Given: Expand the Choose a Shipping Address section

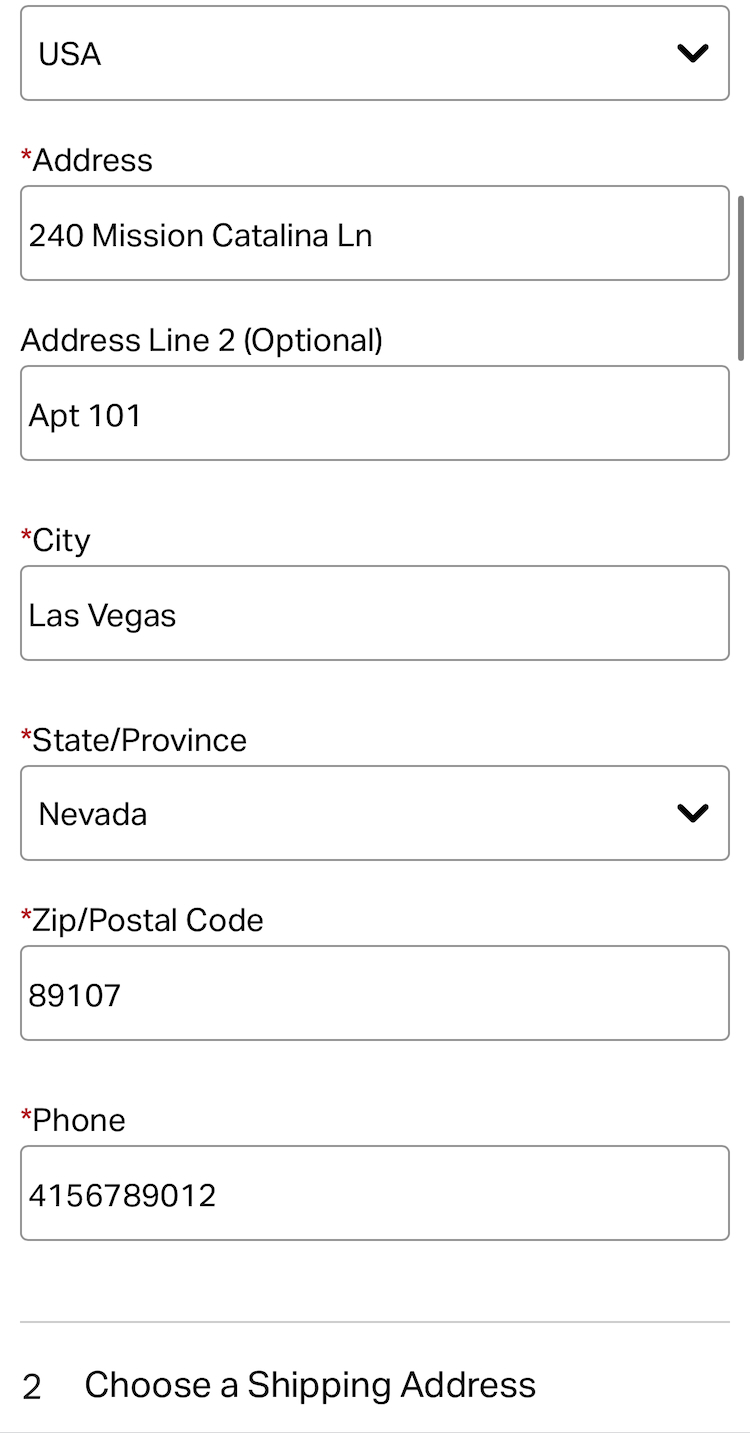Looking at the screenshot, I should pyautogui.click(x=310, y=1385).
